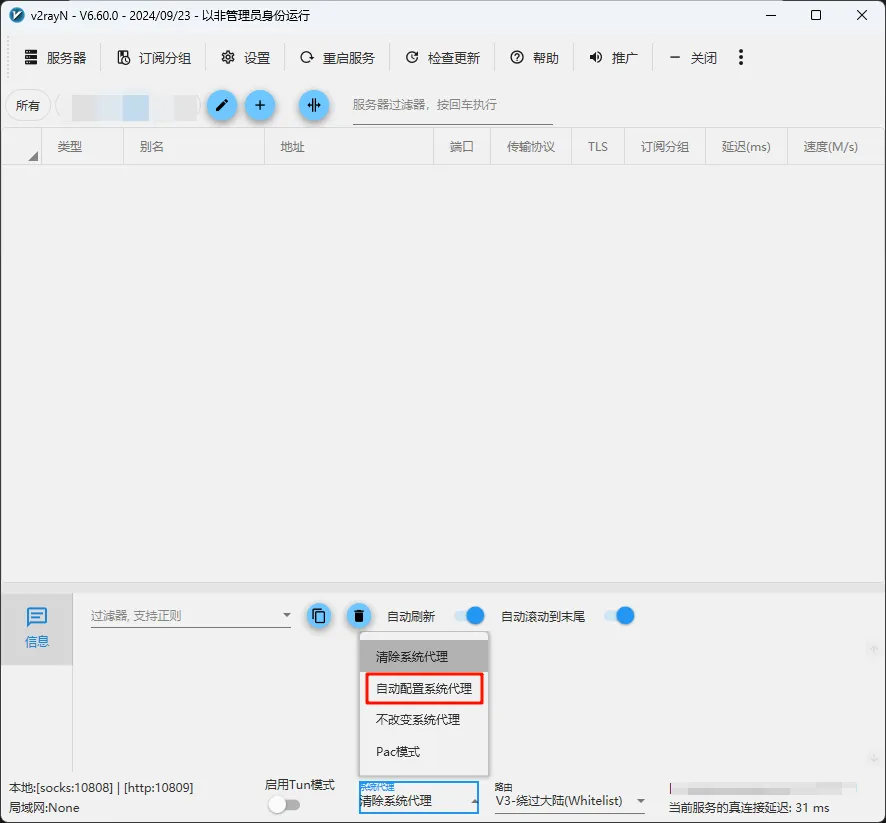
Task: Choose 不改变系统代理 from the proxy list
Action: coord(424,720)
